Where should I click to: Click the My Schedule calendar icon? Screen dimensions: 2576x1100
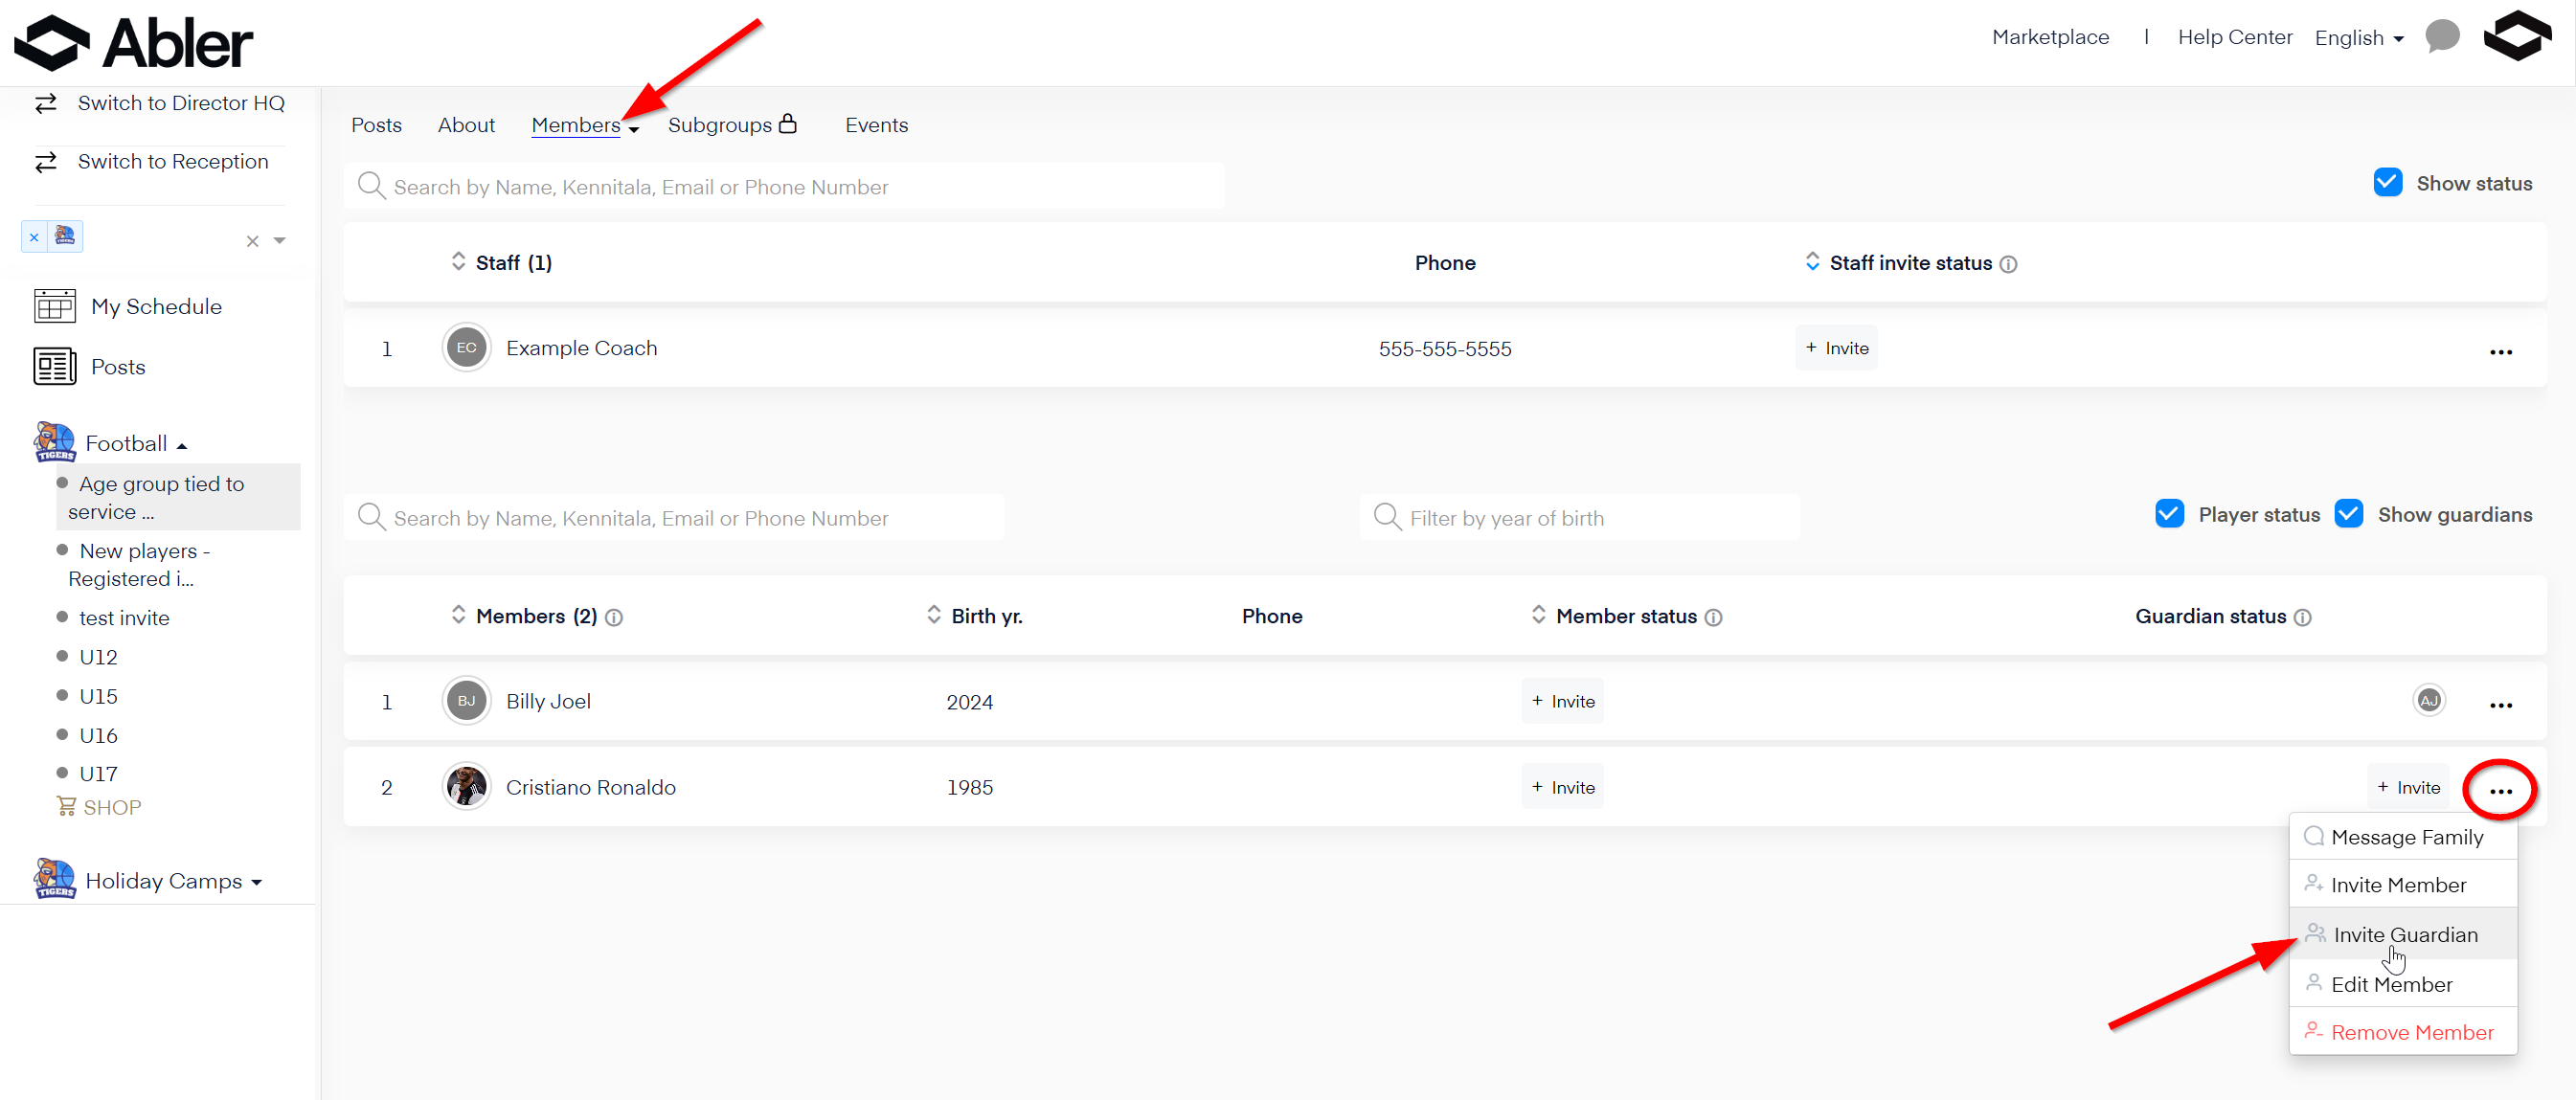(54, 306)
